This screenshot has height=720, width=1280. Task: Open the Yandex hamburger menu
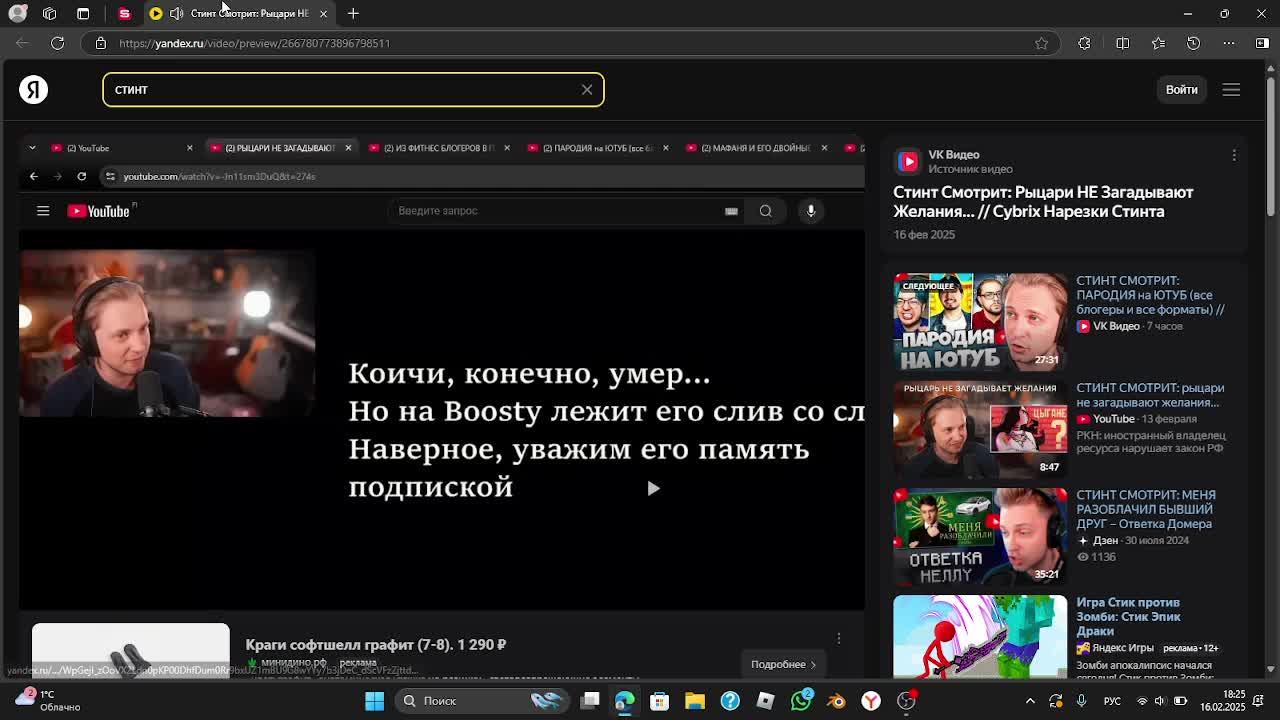click(1231, 89)
